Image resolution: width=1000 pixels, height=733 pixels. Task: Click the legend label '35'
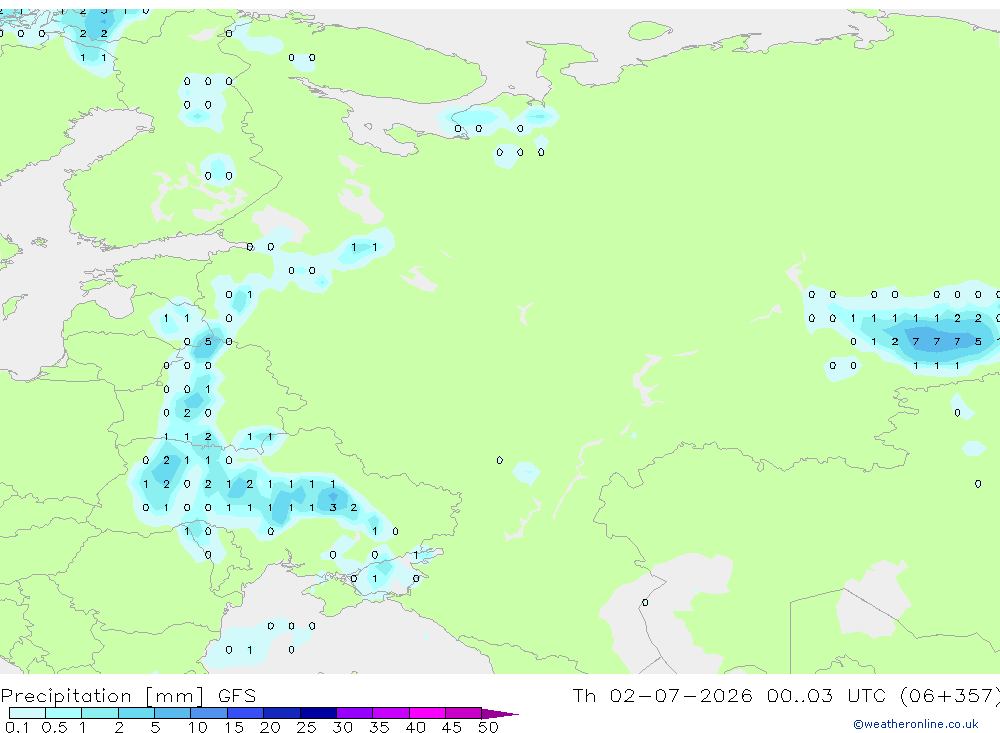tap(379, 727)
